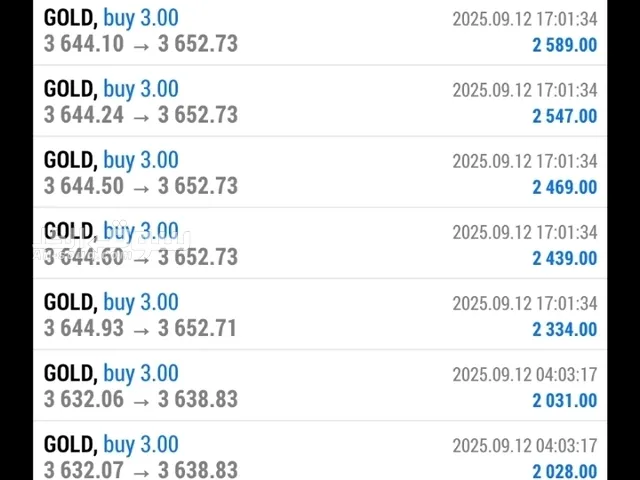Click the 2 028.00 profit value
640x480 pixels.
point(564,471)
